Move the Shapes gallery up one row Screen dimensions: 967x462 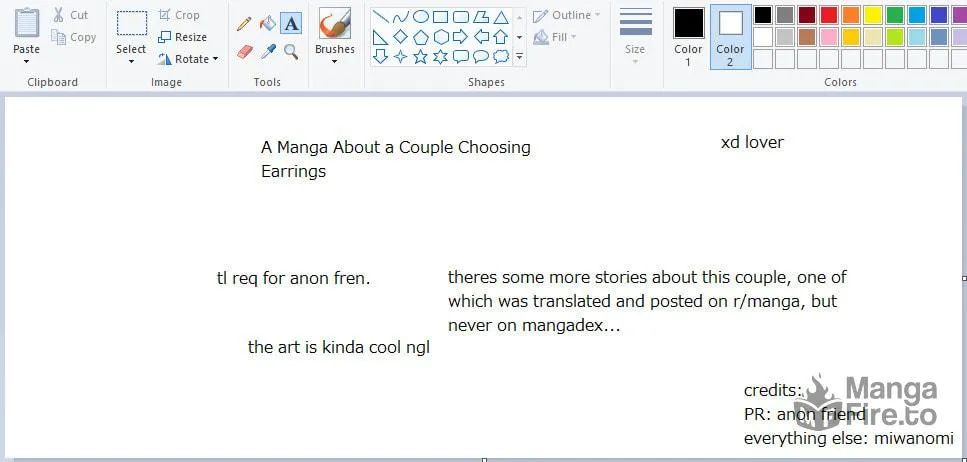click(x=519, y=17)
